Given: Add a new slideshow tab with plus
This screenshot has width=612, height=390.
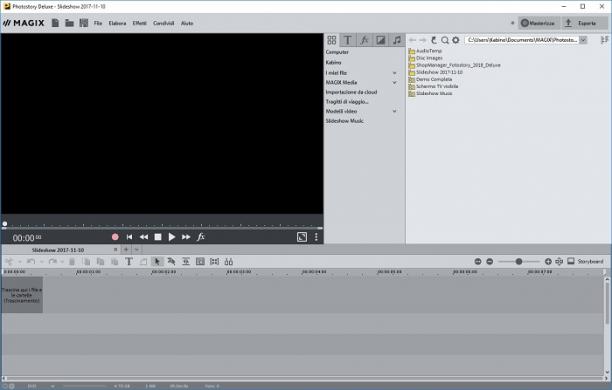Looking at the screenshot, I should 126,249.
